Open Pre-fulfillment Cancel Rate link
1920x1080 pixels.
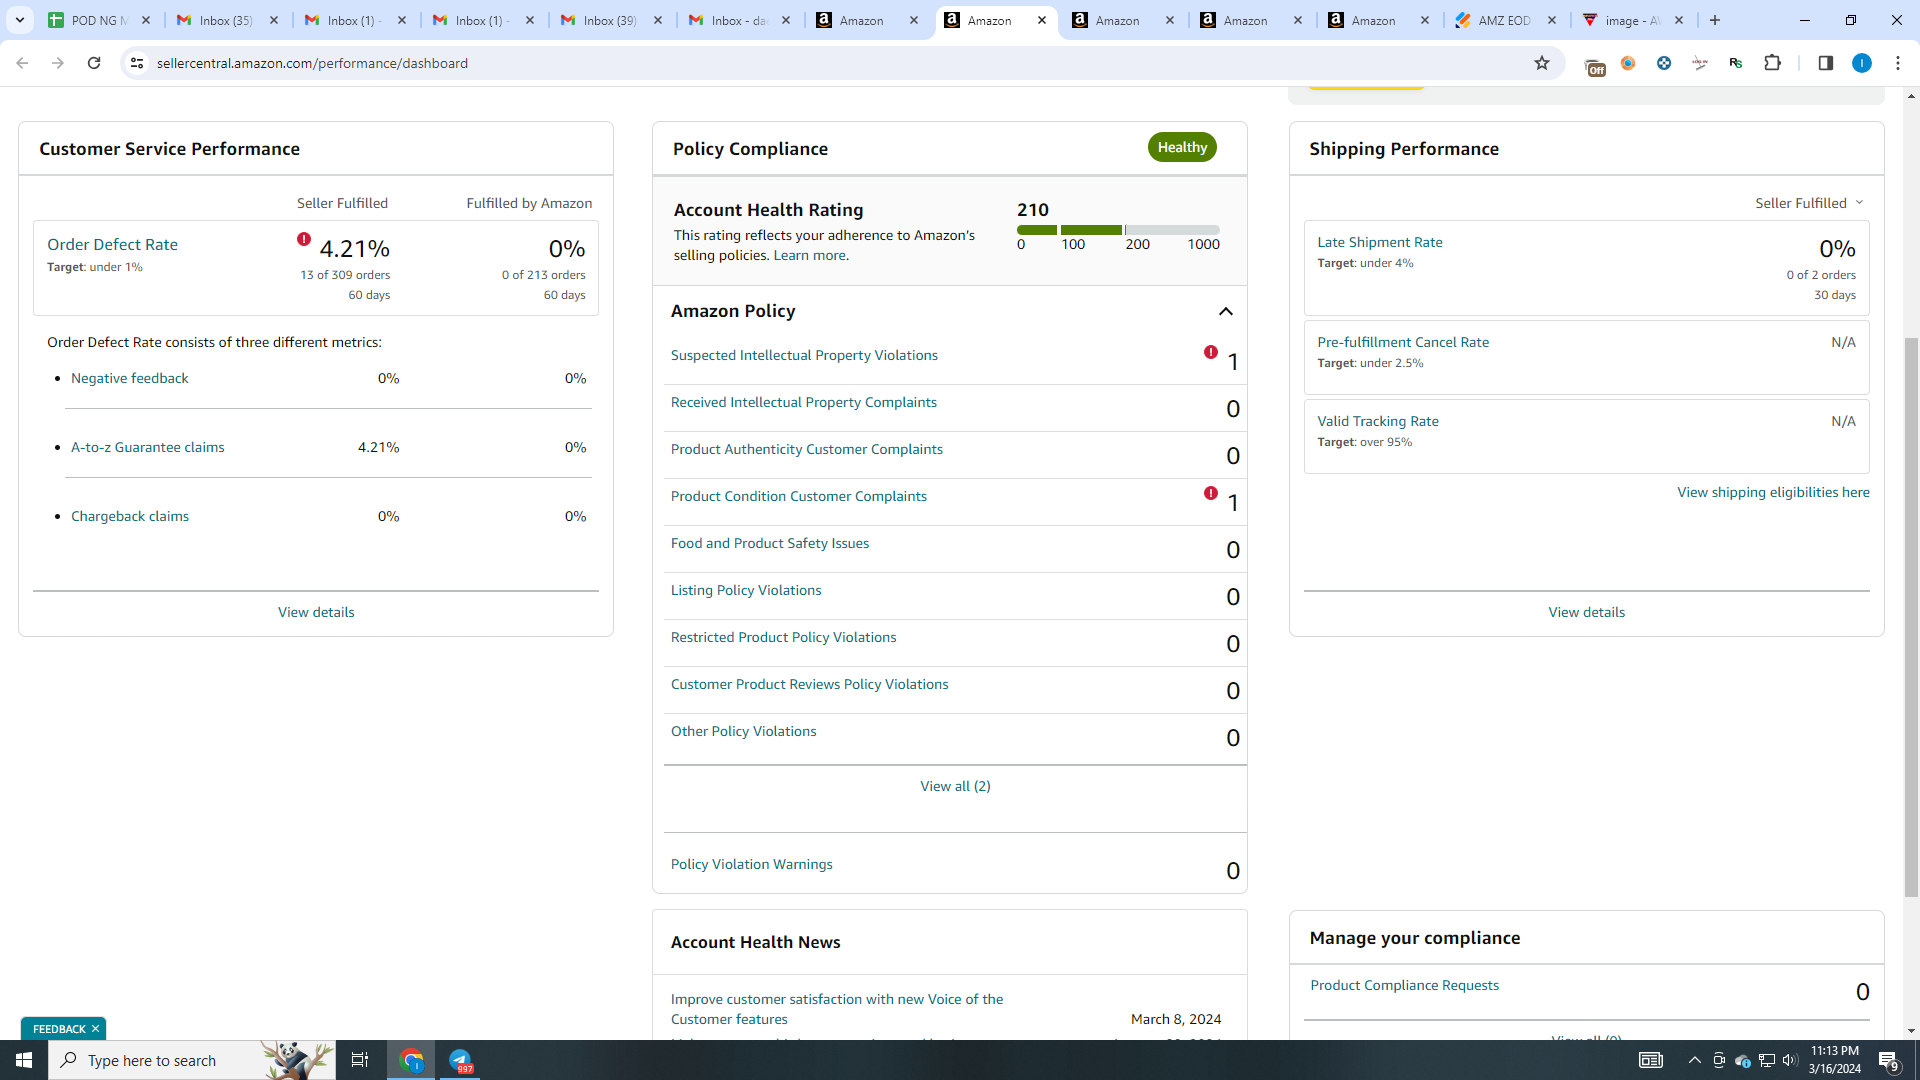1403,342
